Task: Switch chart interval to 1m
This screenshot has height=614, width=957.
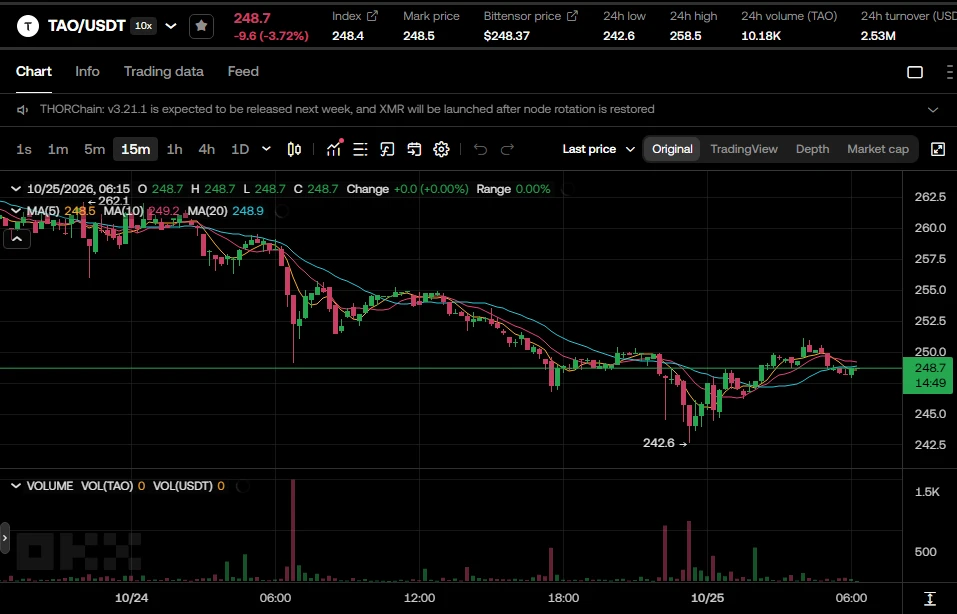Action: pos(58,149)
